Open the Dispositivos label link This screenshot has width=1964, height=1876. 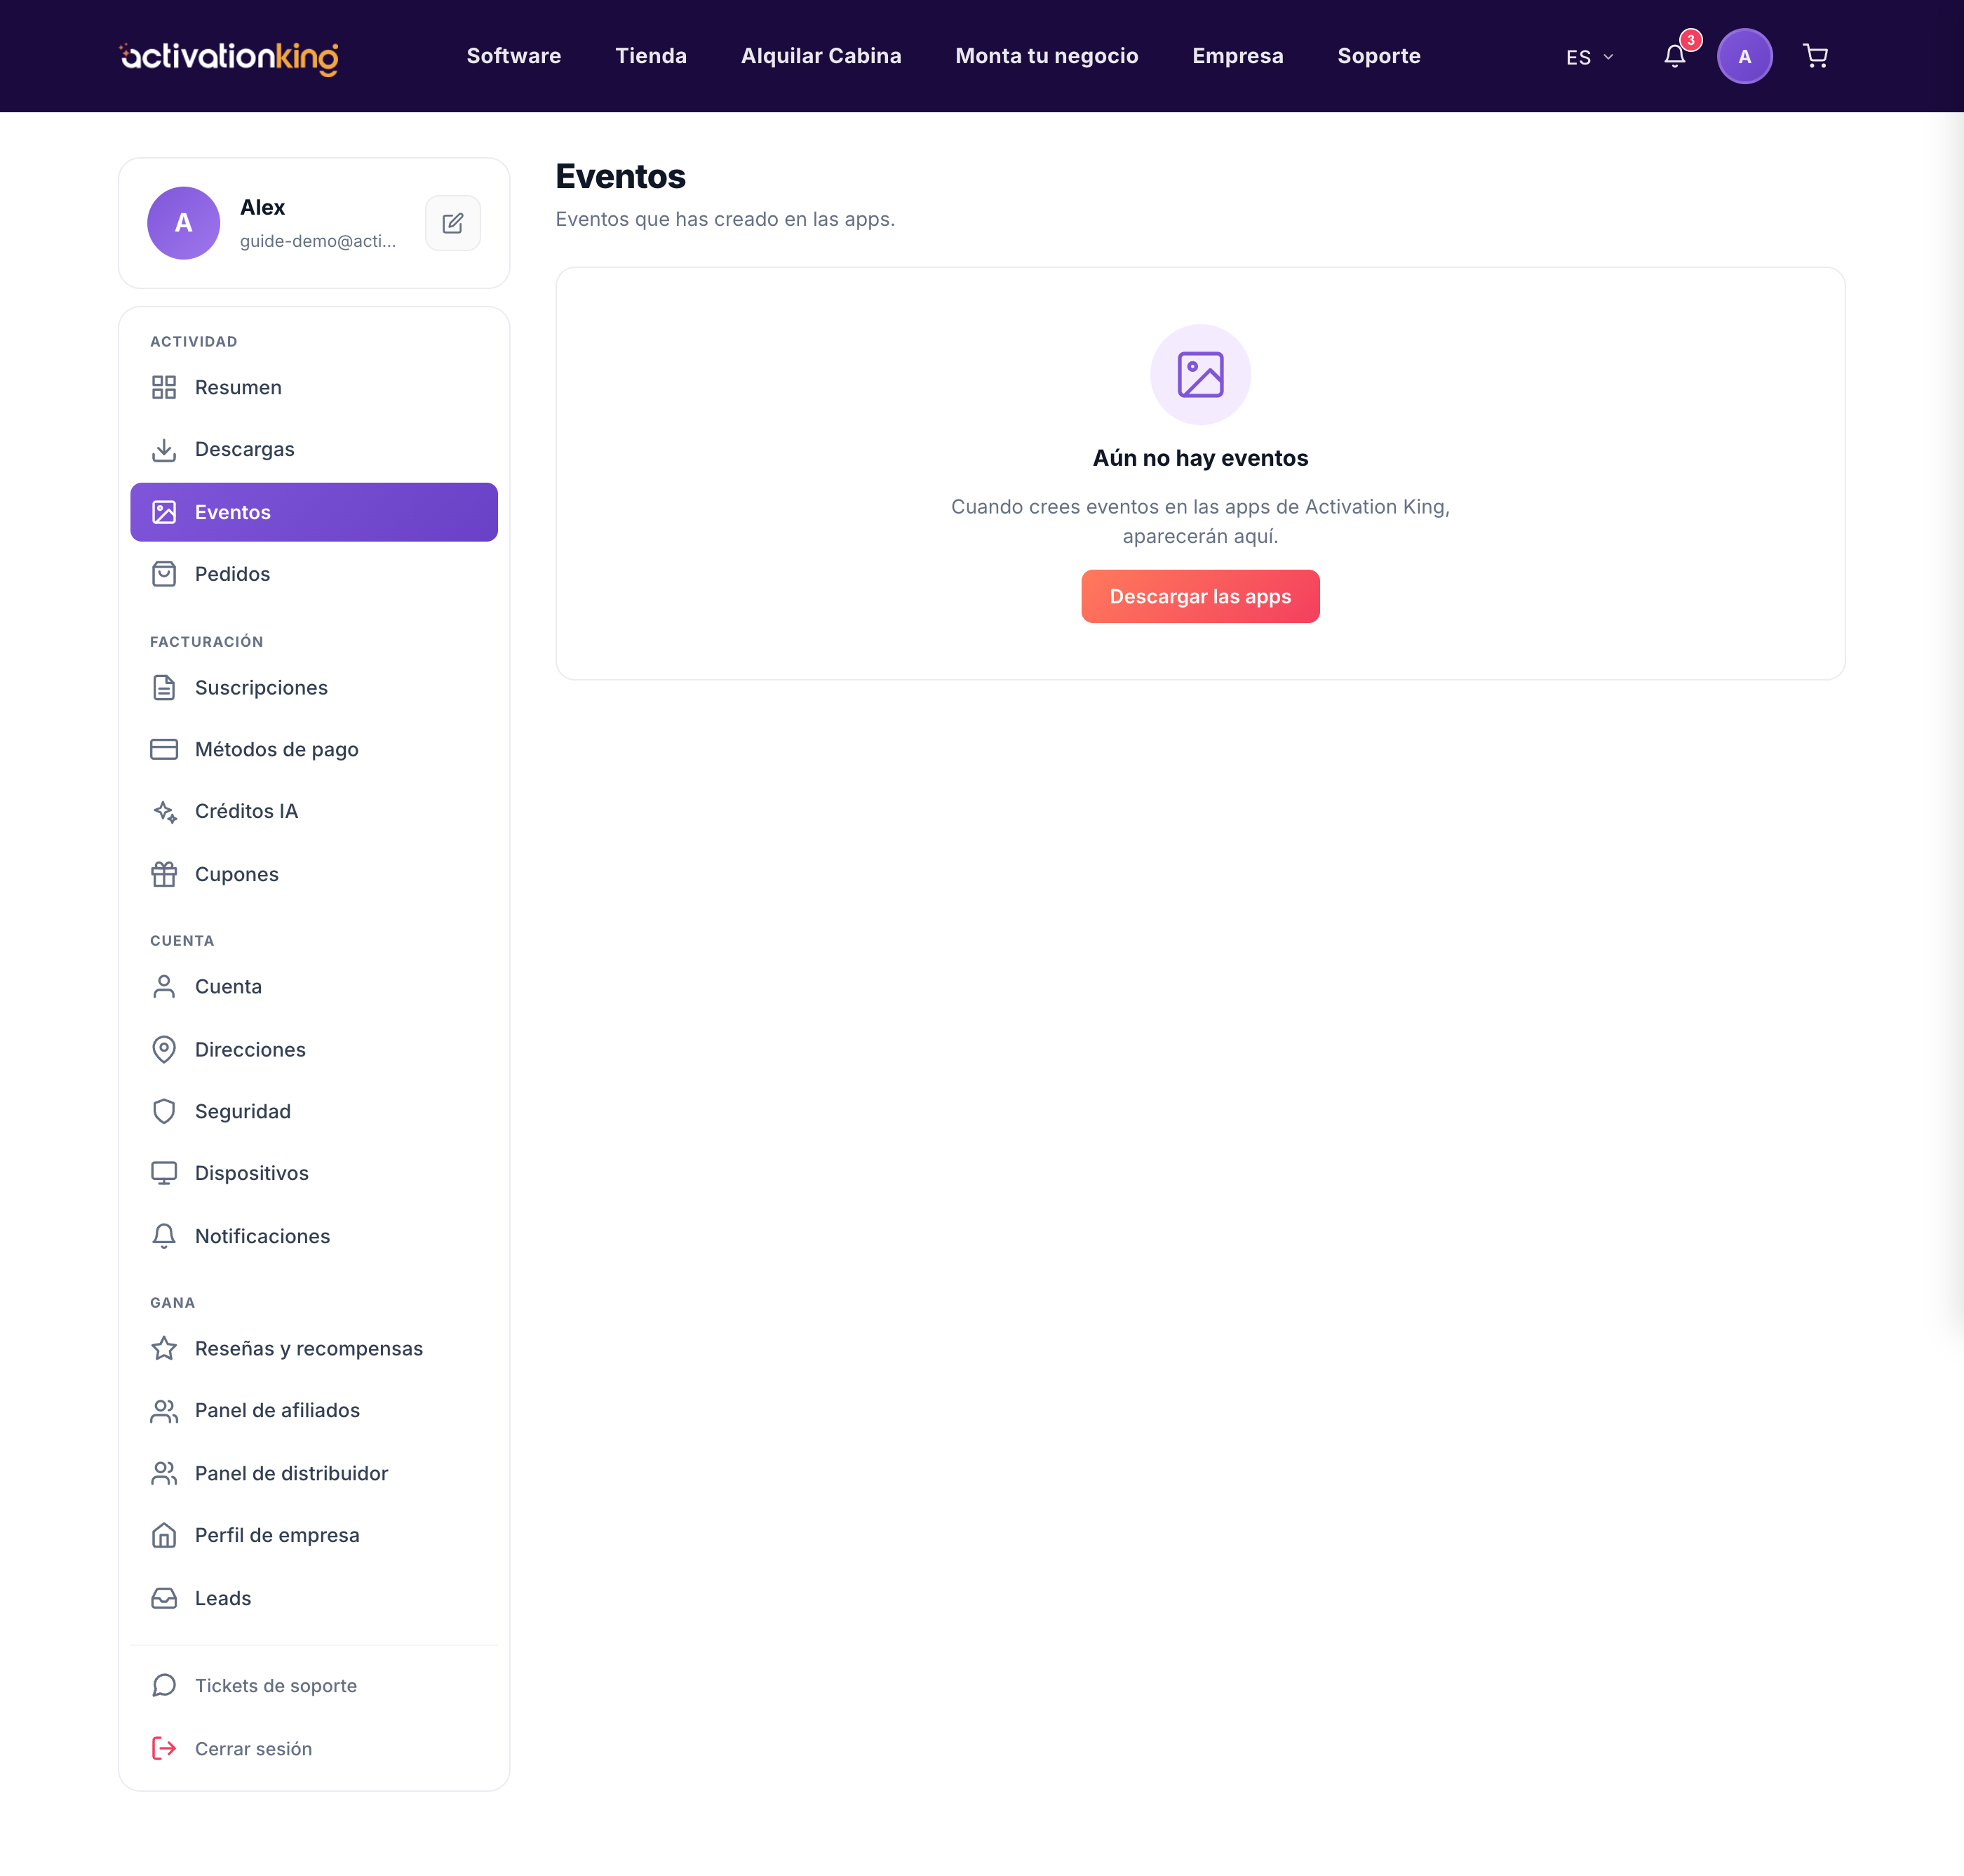point(252,1173)
